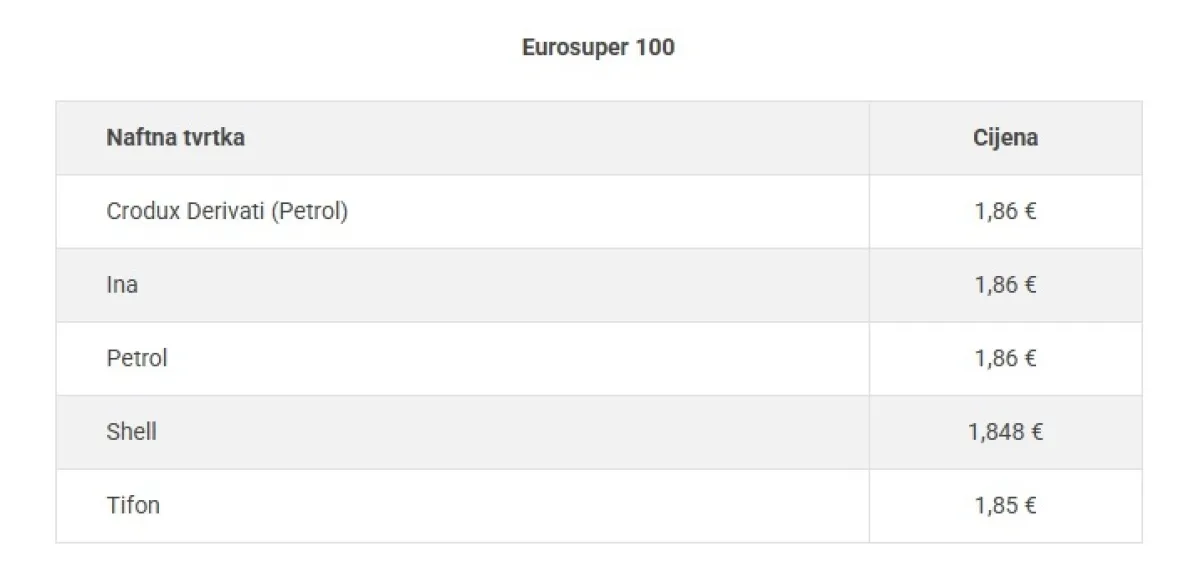Click the euro sign in Shell price

(x=1035, y=432)
